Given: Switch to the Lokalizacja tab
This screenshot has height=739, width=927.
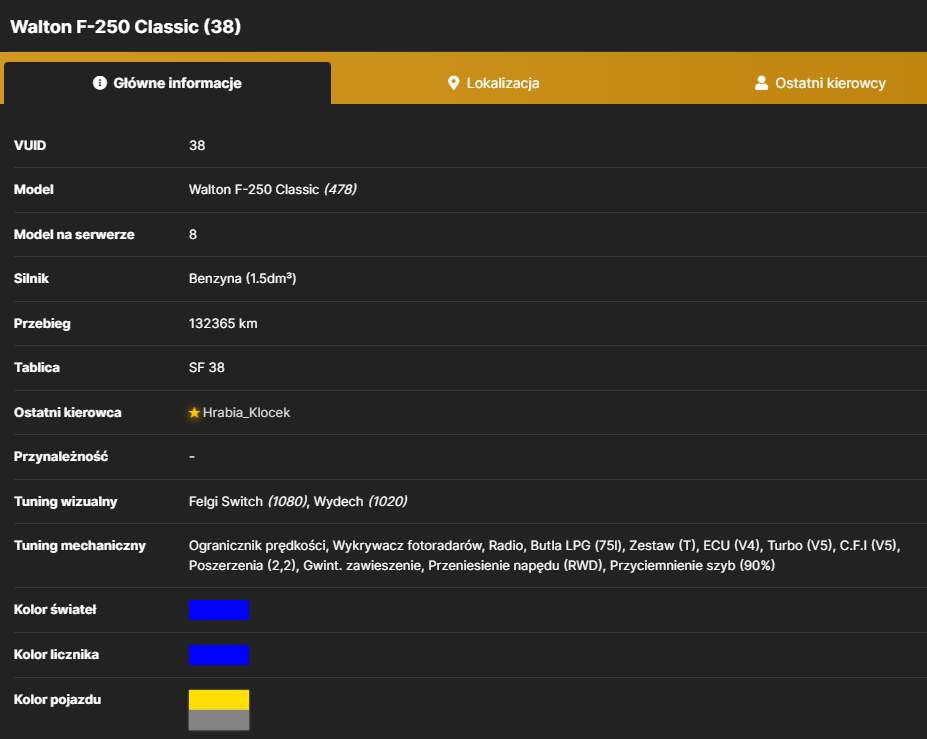Looking at the screenshot, I should 494,83.
